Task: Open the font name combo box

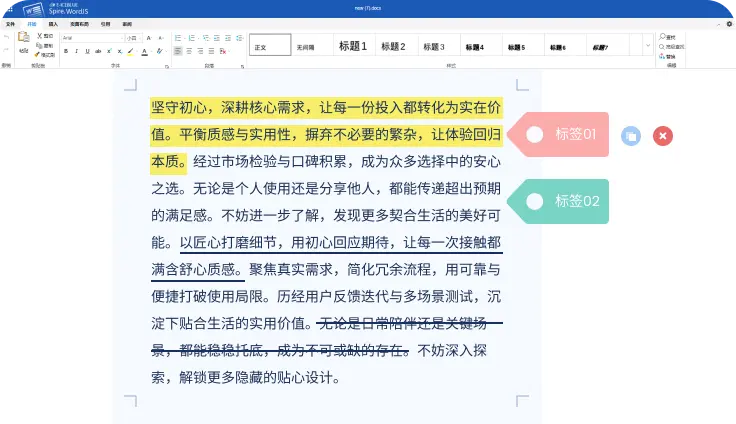Action: [x=92, y=38]
